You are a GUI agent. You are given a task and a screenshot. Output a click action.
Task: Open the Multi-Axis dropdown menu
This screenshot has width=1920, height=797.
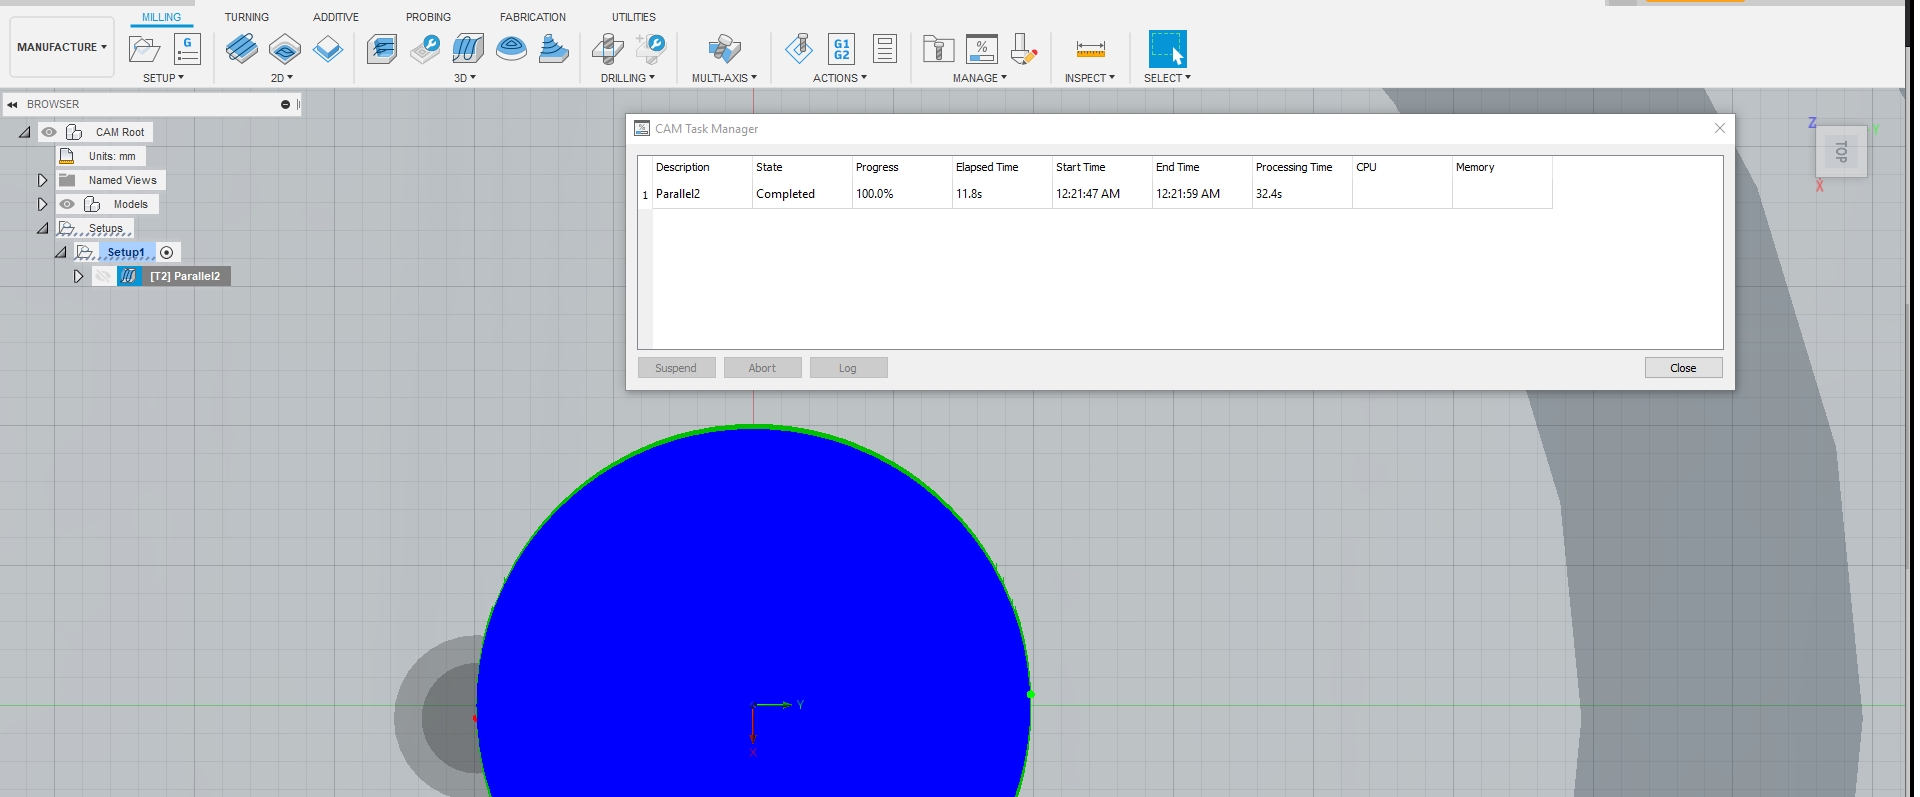(724, 78)
